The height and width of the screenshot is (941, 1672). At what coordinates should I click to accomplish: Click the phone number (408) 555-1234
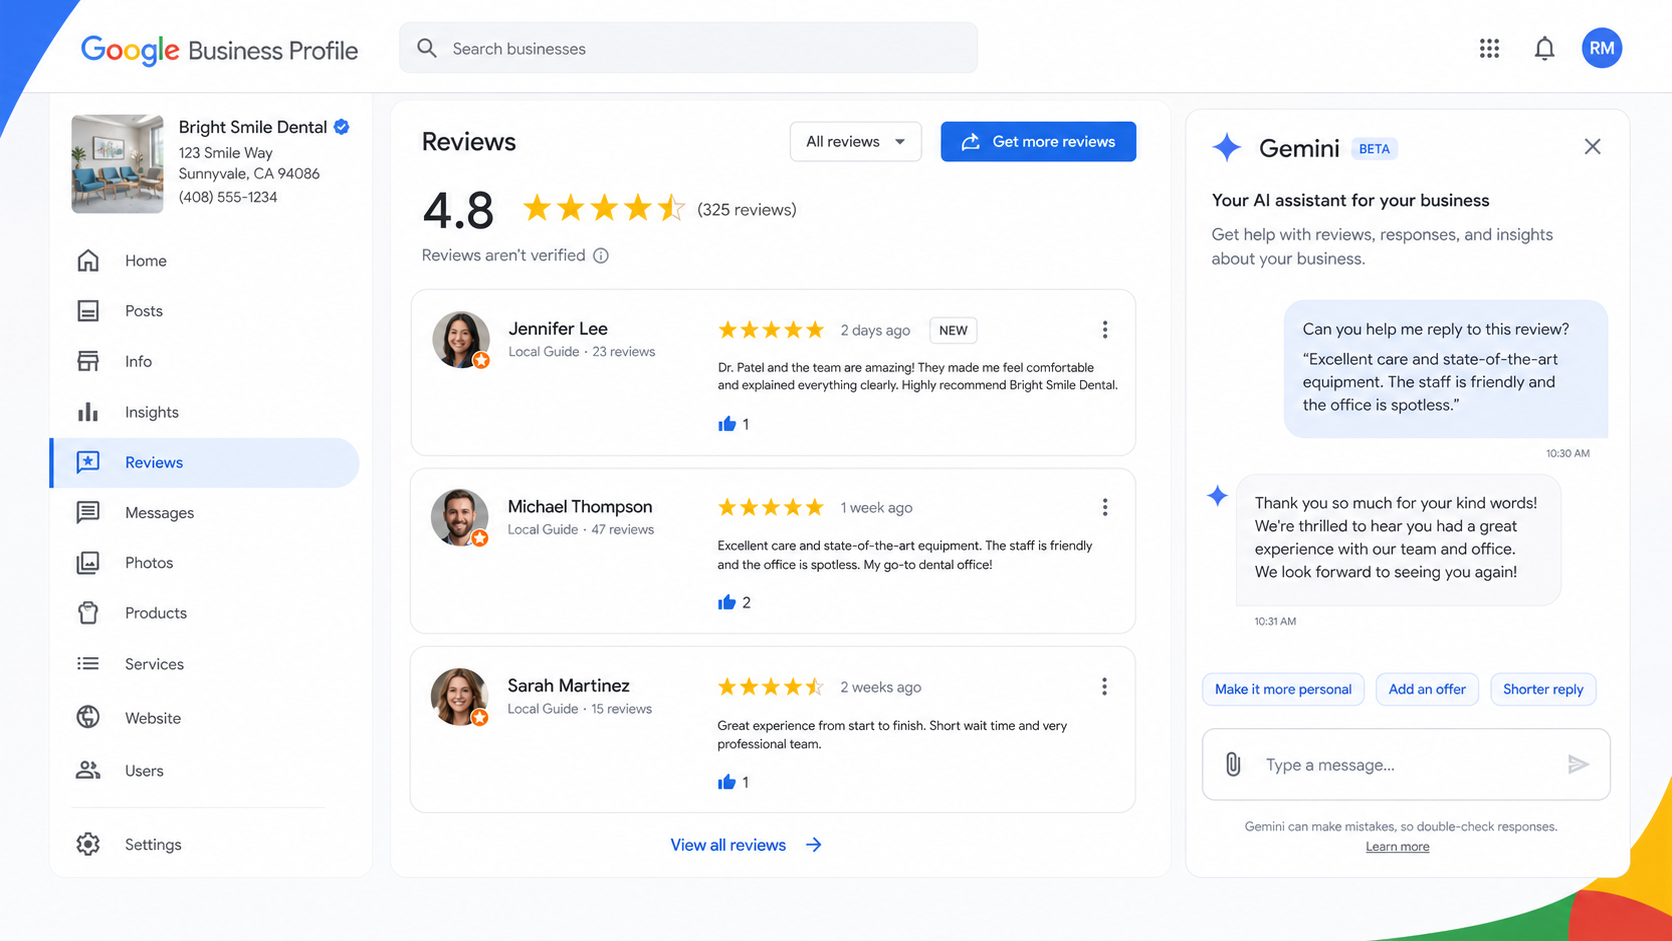click(x=228, y=197)
